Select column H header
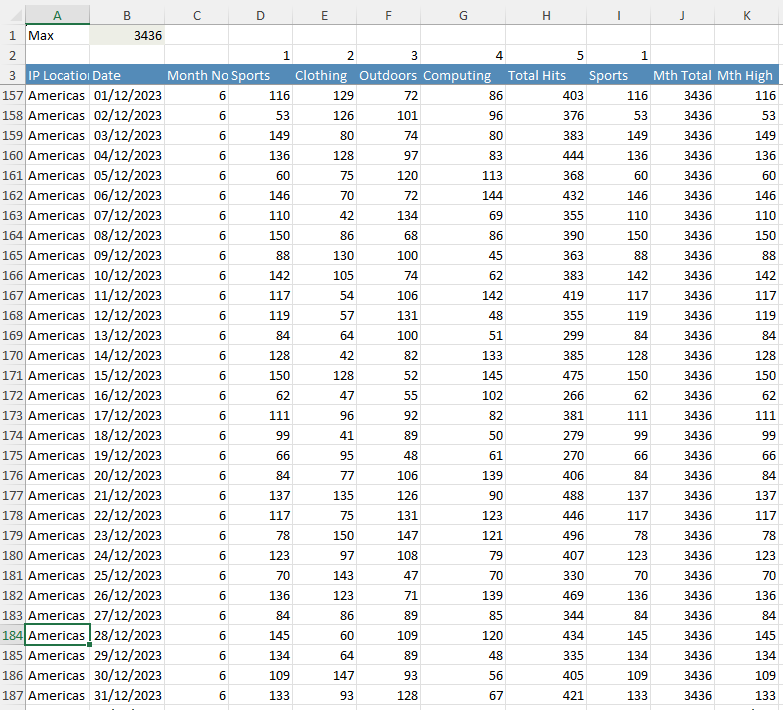This screenshot has height=710, width=783. coord(546,15)
